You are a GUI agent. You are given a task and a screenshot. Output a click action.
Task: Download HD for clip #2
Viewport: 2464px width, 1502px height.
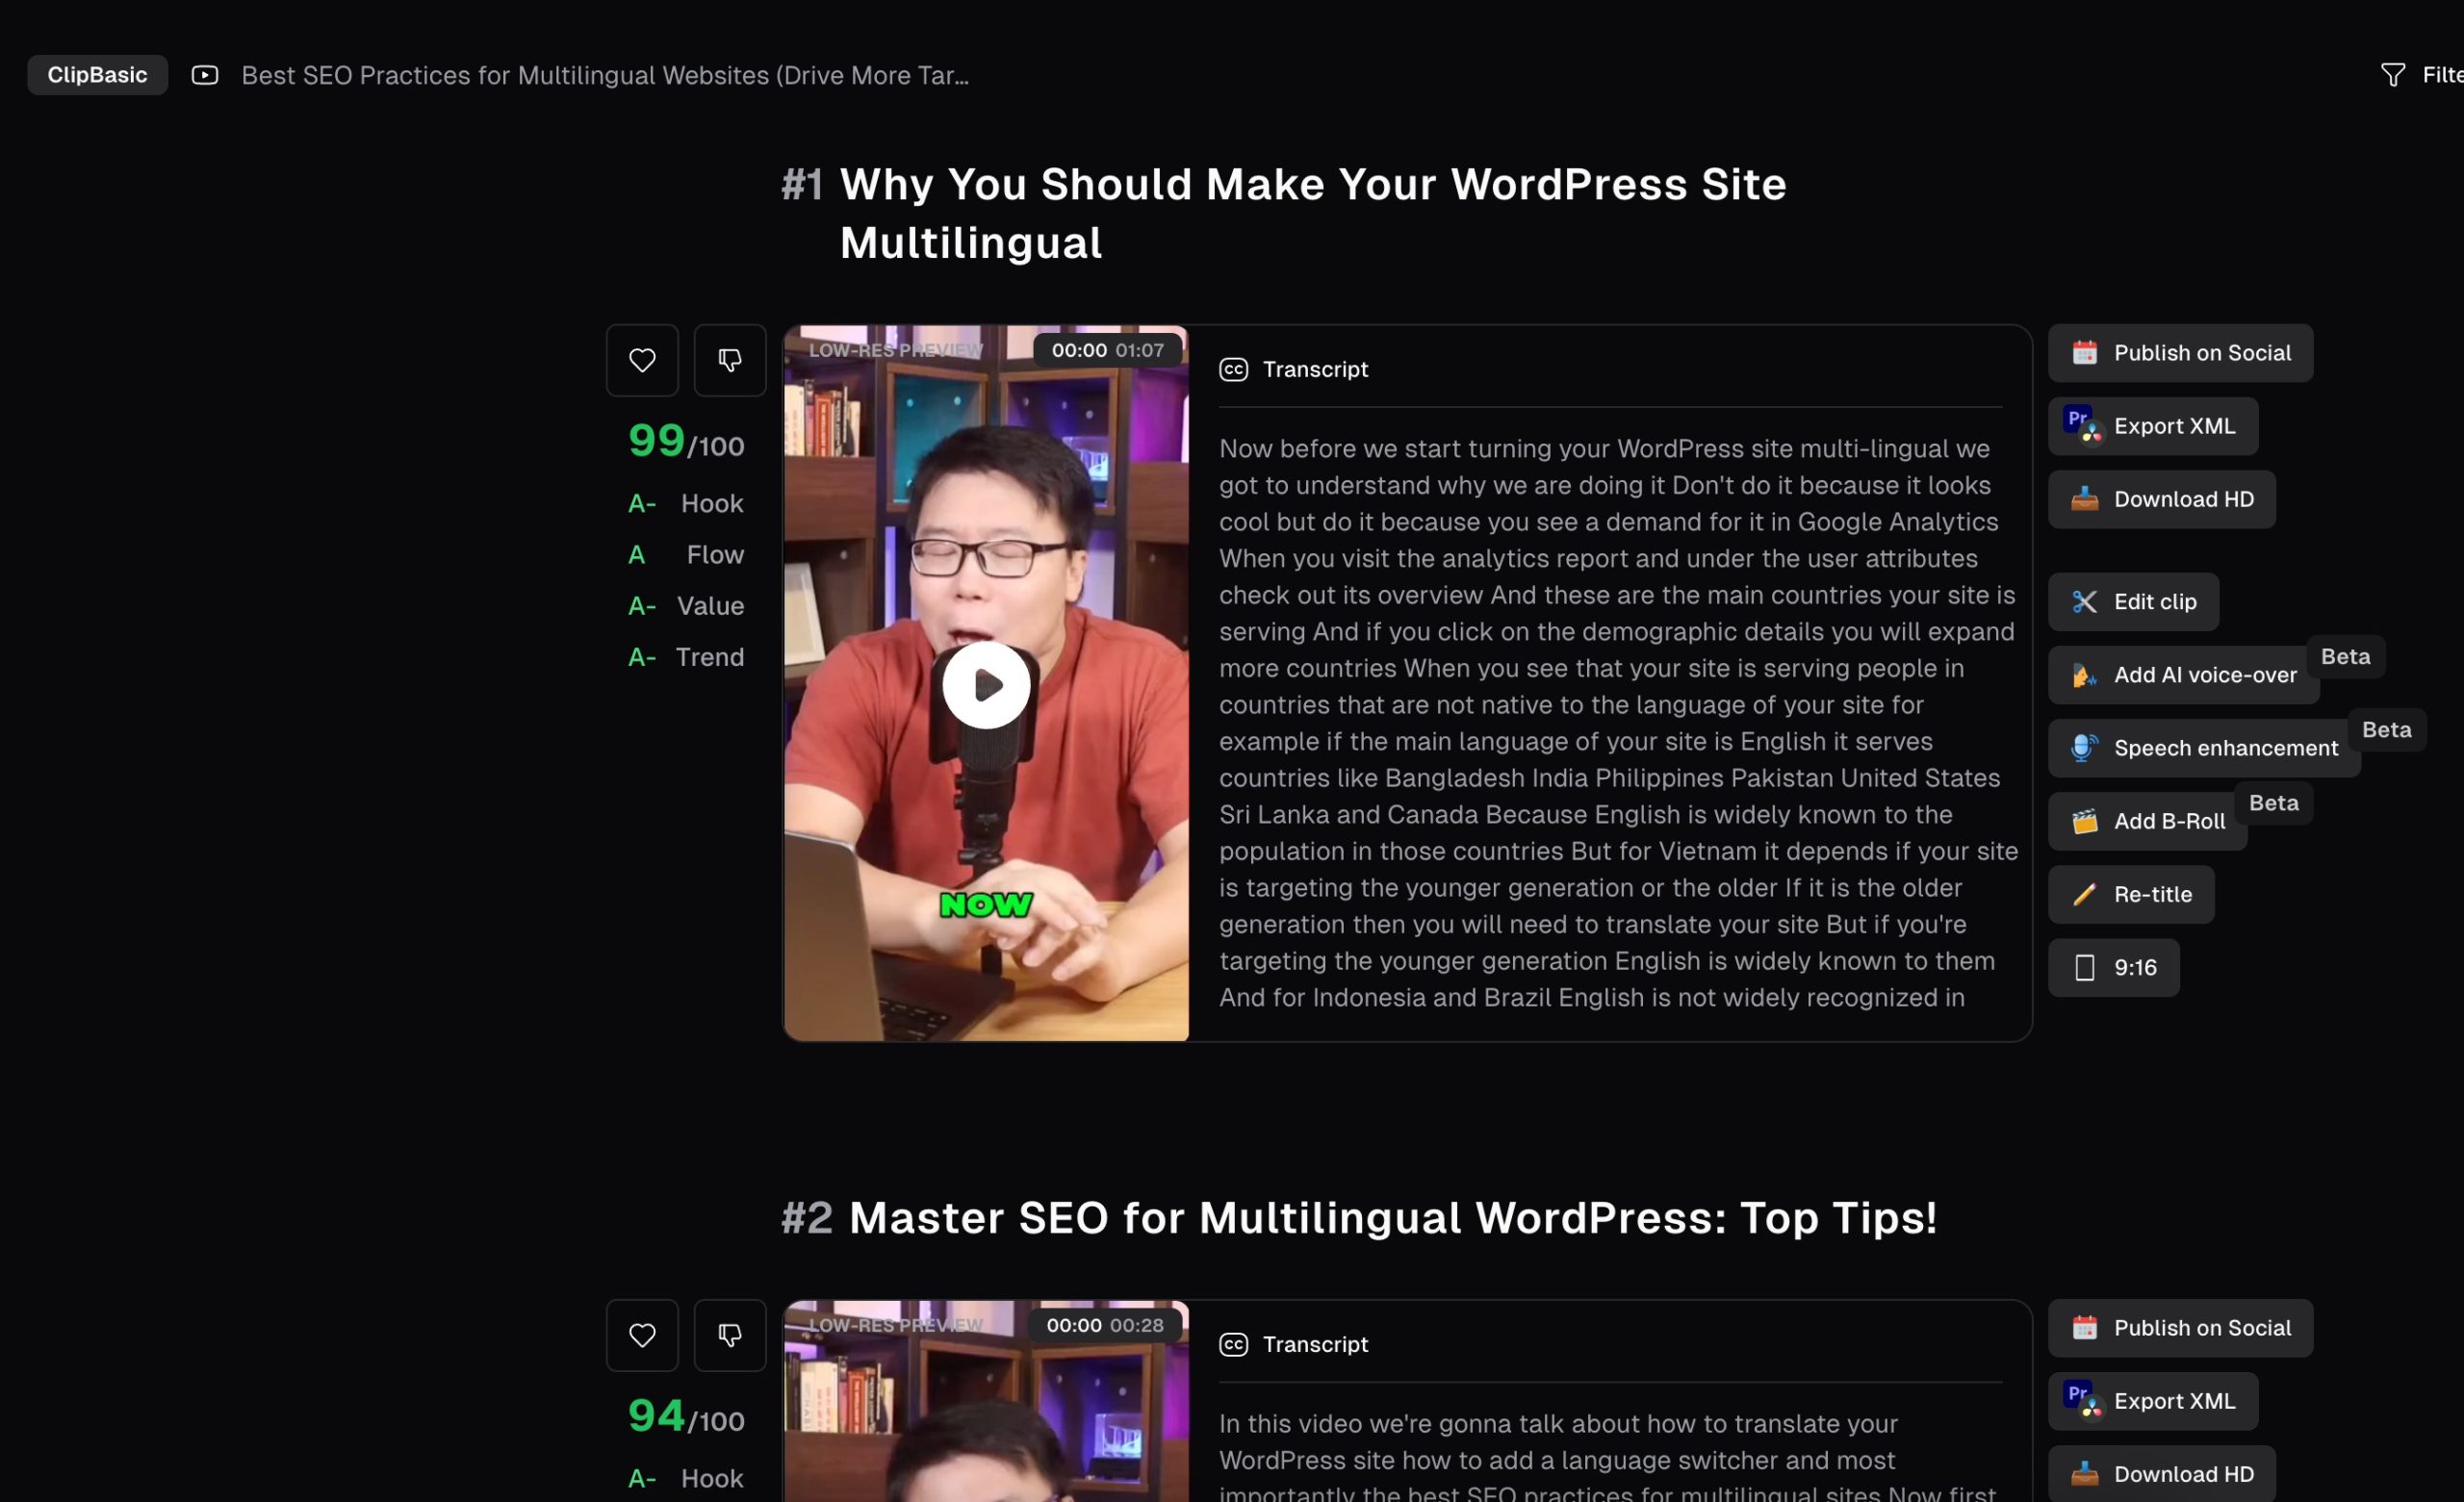click(2162, 1474)
